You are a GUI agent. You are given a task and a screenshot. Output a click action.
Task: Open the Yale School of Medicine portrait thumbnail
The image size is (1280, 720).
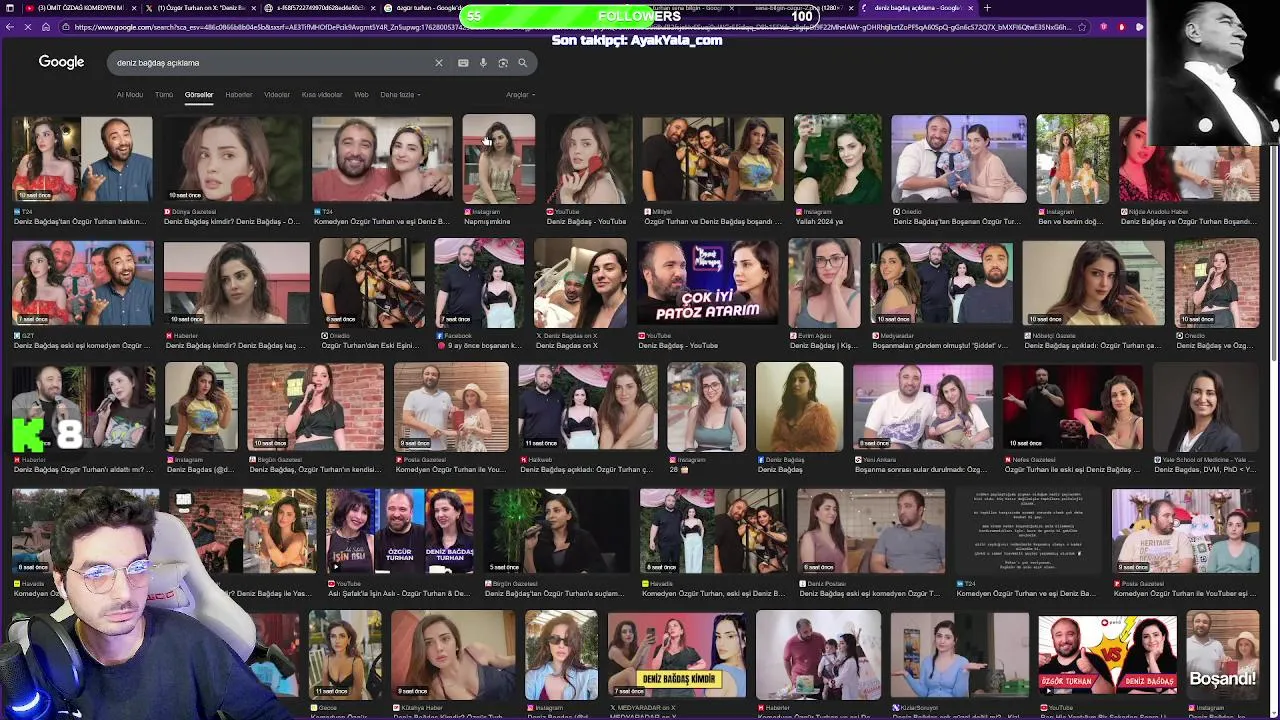1205,407
